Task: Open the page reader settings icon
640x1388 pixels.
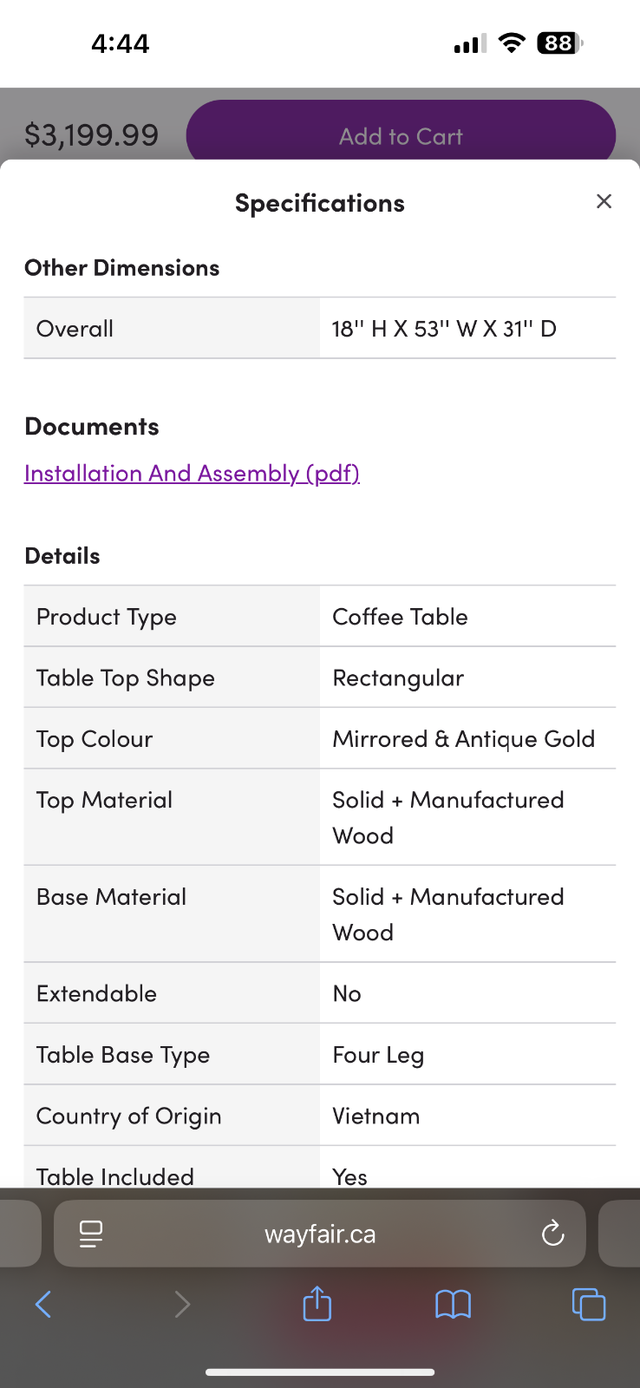Action: 91,1234
